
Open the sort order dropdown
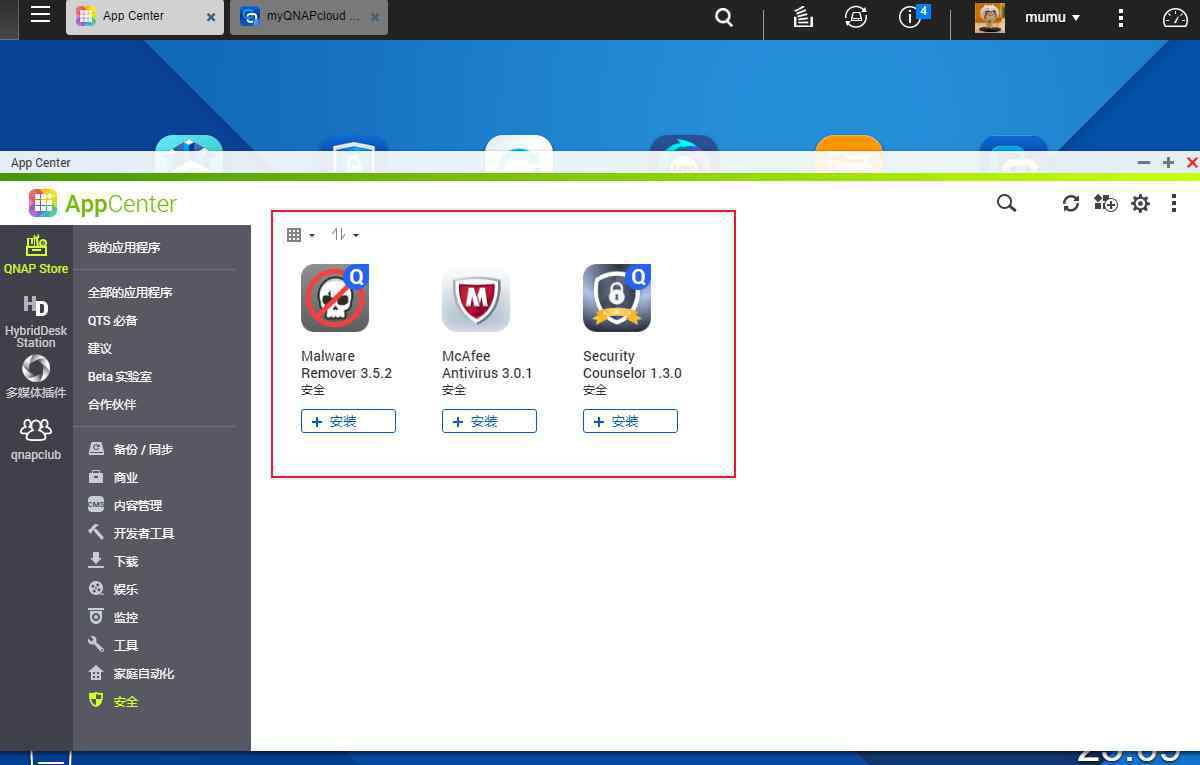pos(345,235)
